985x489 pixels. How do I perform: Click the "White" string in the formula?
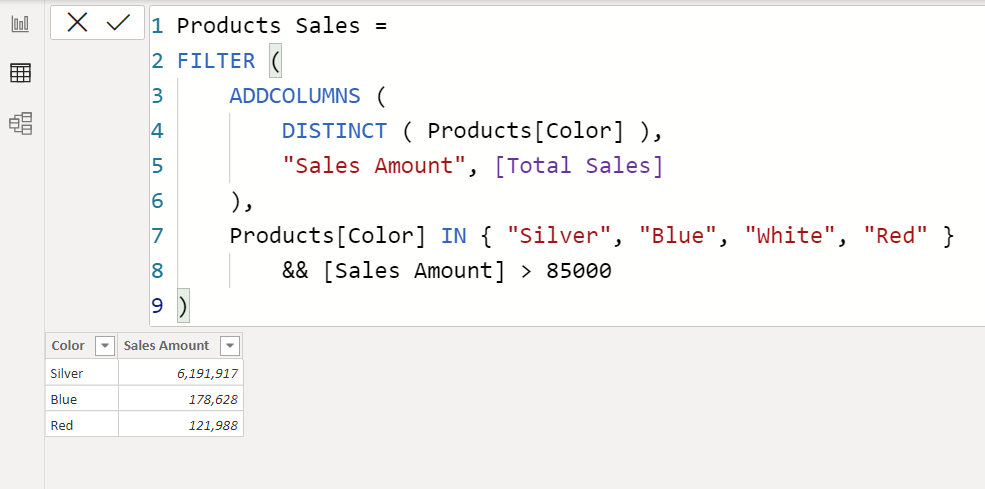tap(790, 235)
